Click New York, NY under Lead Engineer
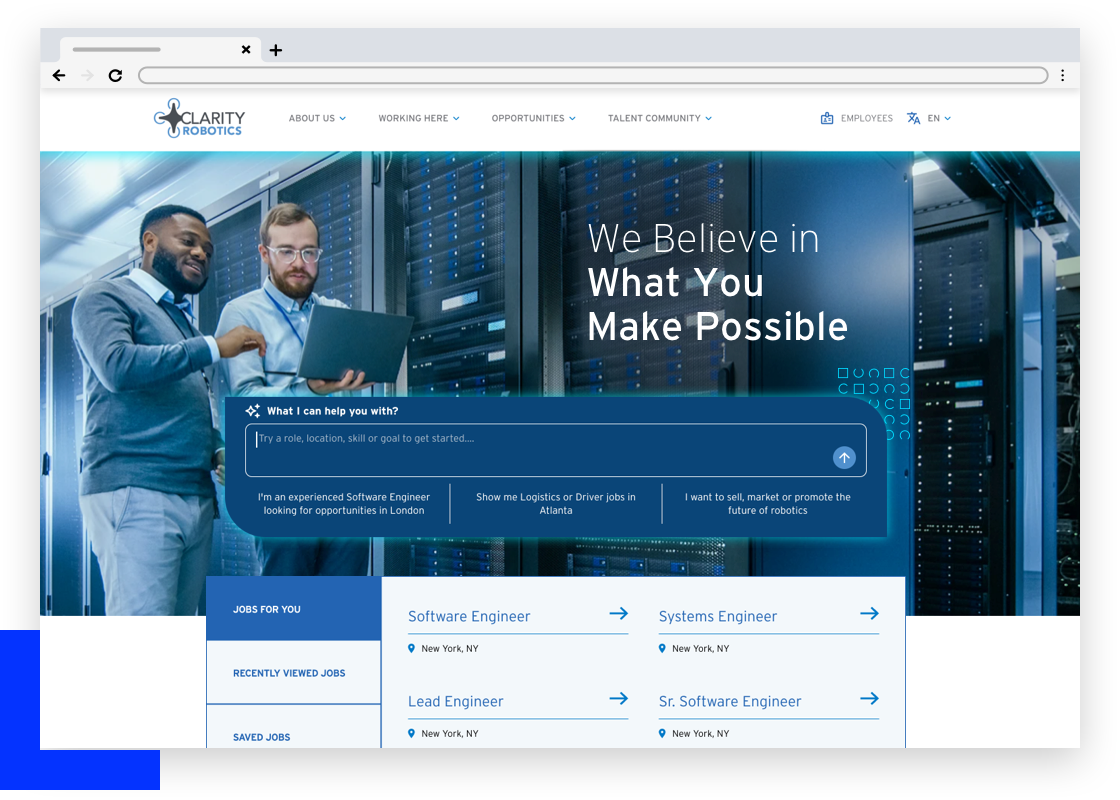Screen dimensions: 1120x800 point(450,734)
